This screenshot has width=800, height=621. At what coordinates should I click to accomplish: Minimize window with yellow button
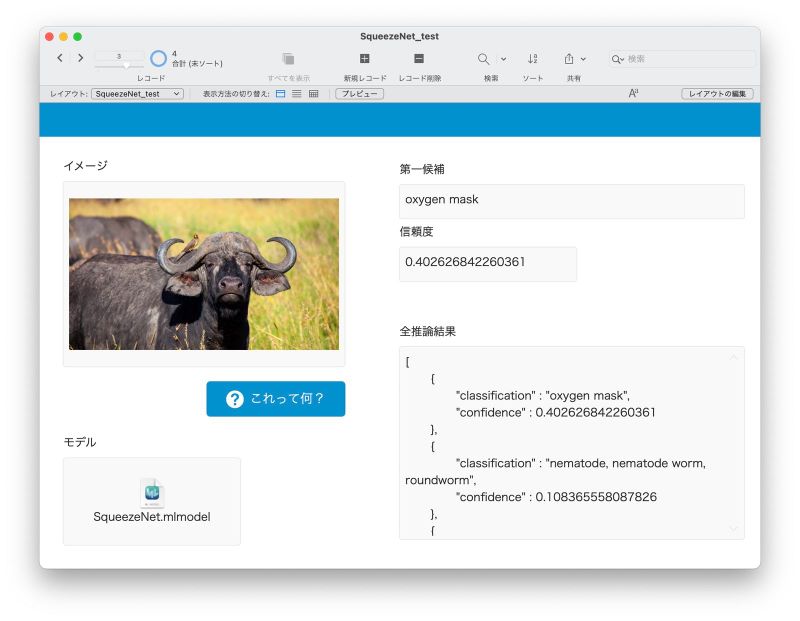tap(63, 37)
